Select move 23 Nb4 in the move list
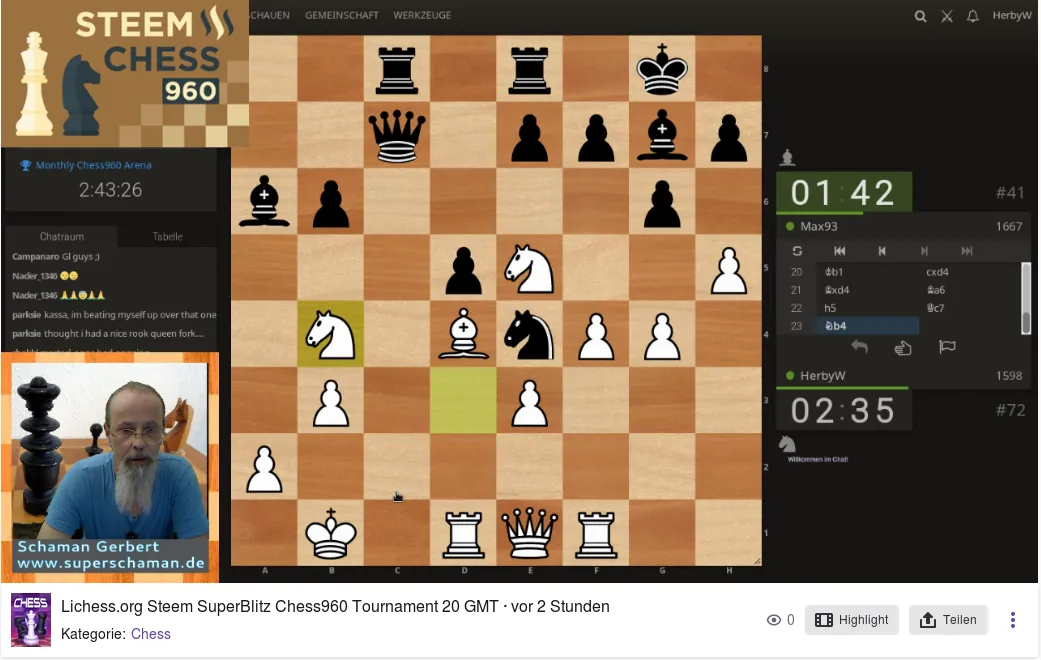This screenshot has height=660, width=1041. 867,326
